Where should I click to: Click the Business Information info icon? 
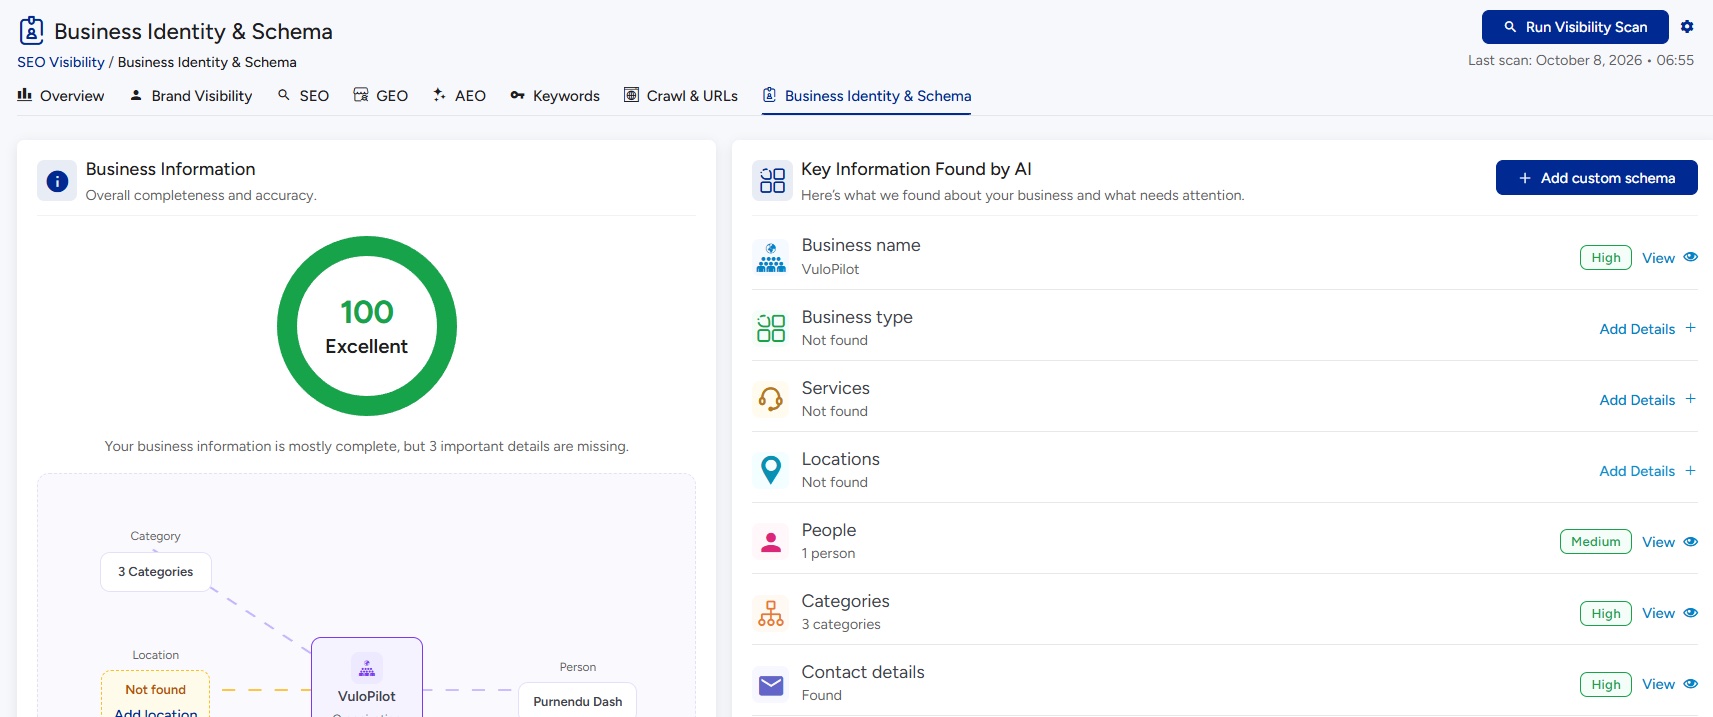click(57, 181)
